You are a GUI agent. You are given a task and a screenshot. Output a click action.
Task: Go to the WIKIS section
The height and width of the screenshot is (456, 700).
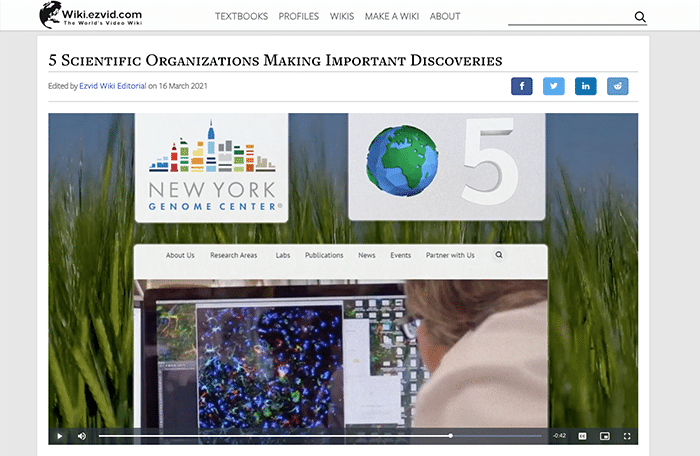tap(342, 17)
